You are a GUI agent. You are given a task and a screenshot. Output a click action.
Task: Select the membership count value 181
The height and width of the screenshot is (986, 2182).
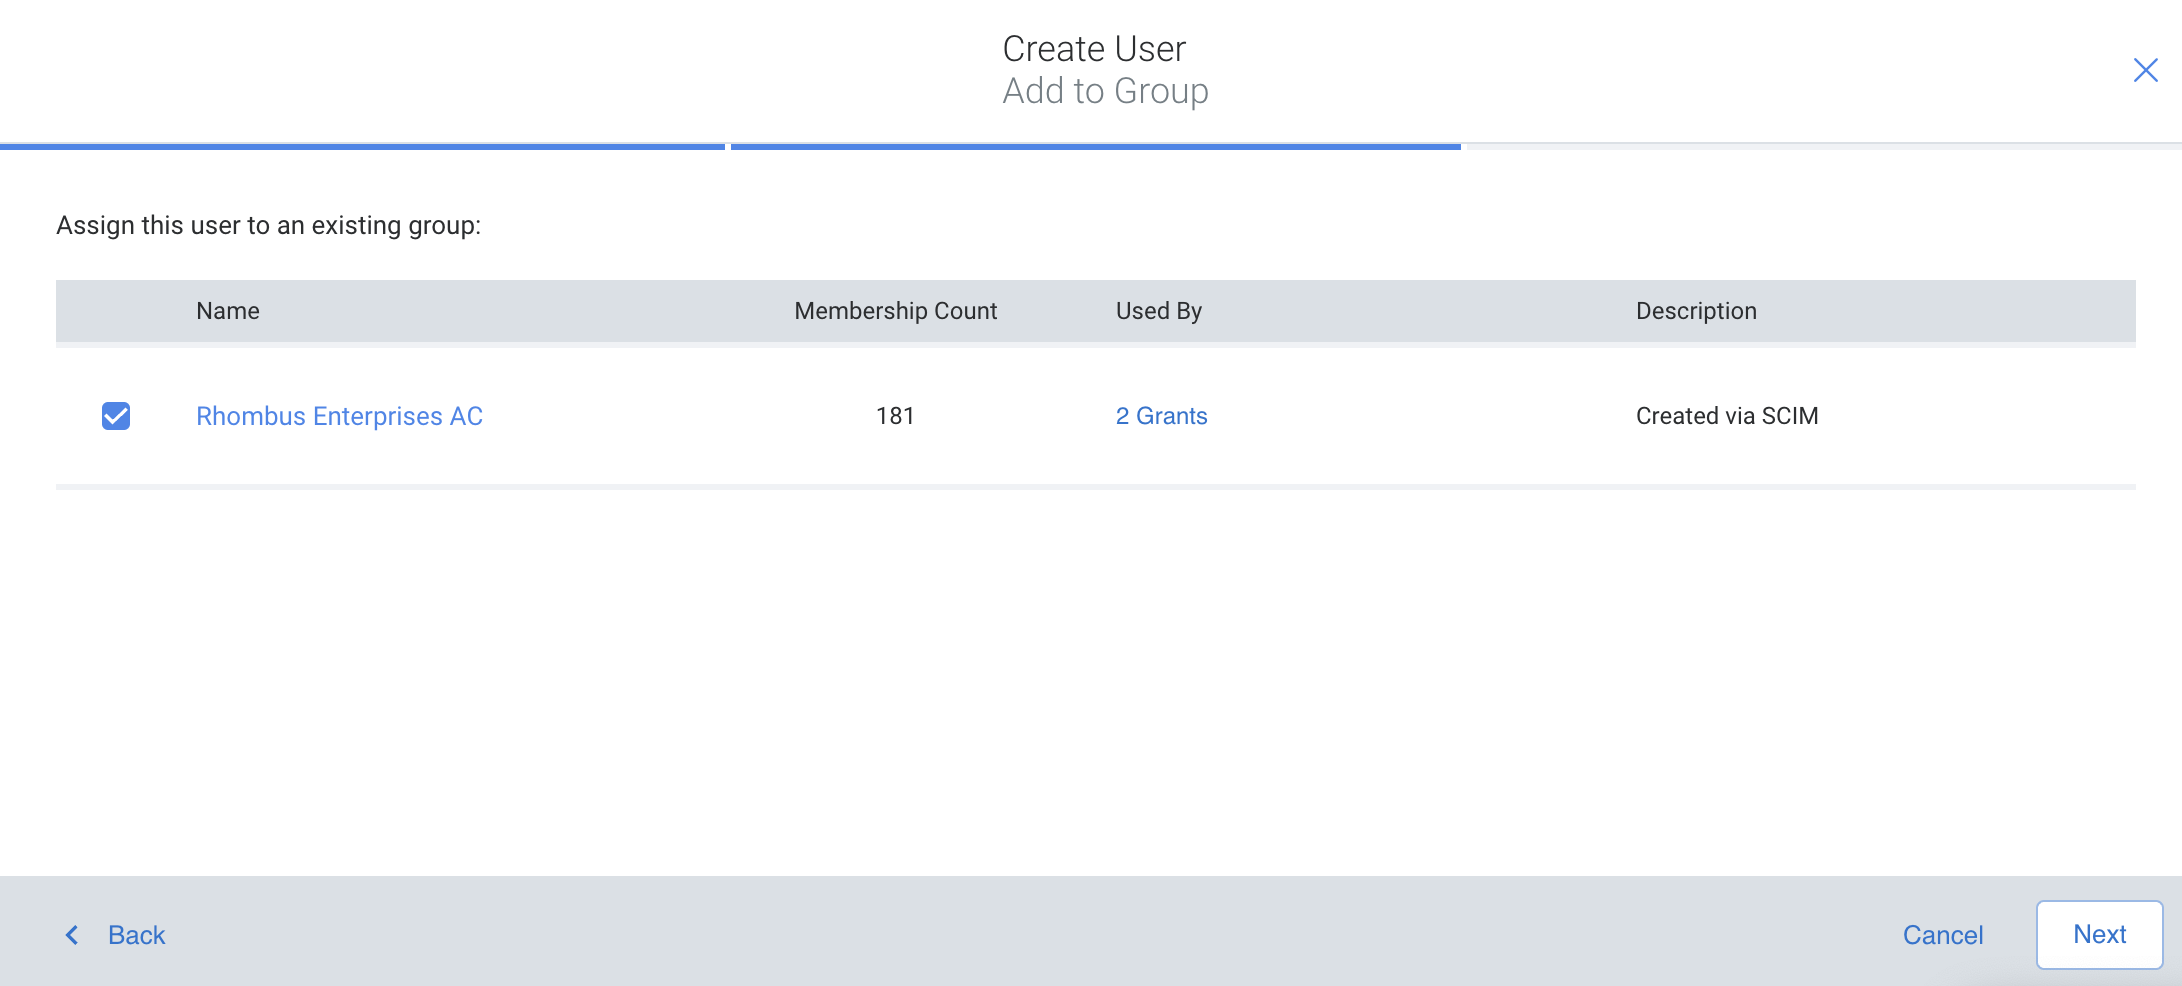tap(895, 415)
